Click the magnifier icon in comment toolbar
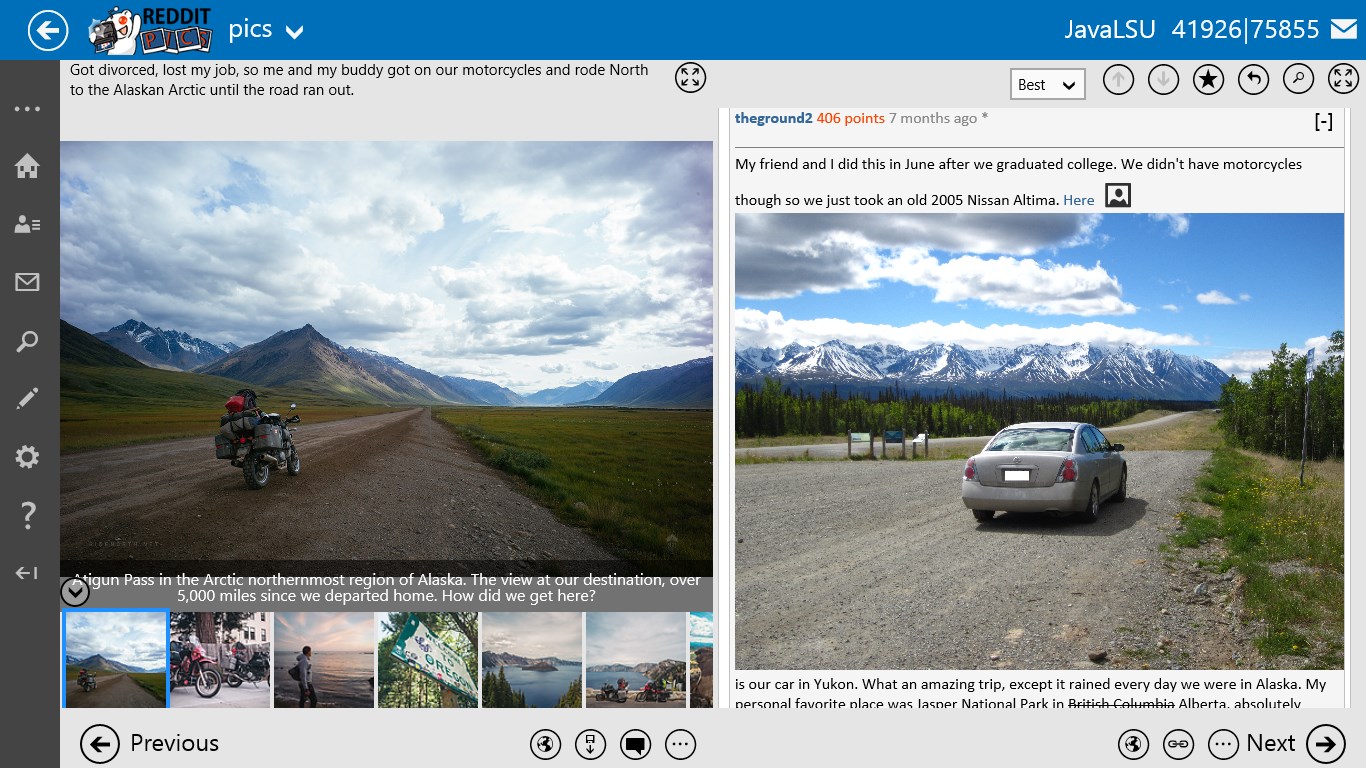The image size is (1366, 768). [1298, 79]
